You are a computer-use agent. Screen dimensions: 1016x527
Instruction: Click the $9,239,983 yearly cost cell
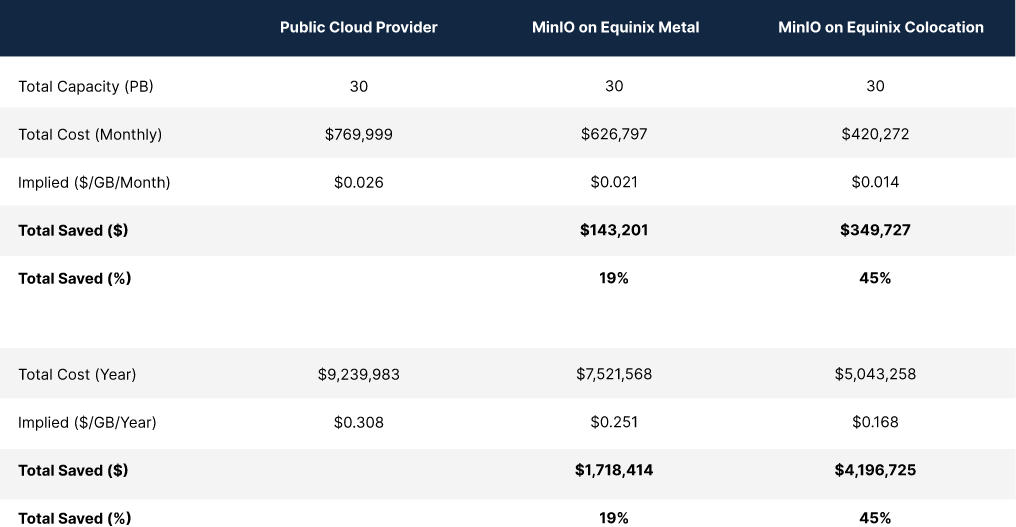358,374
